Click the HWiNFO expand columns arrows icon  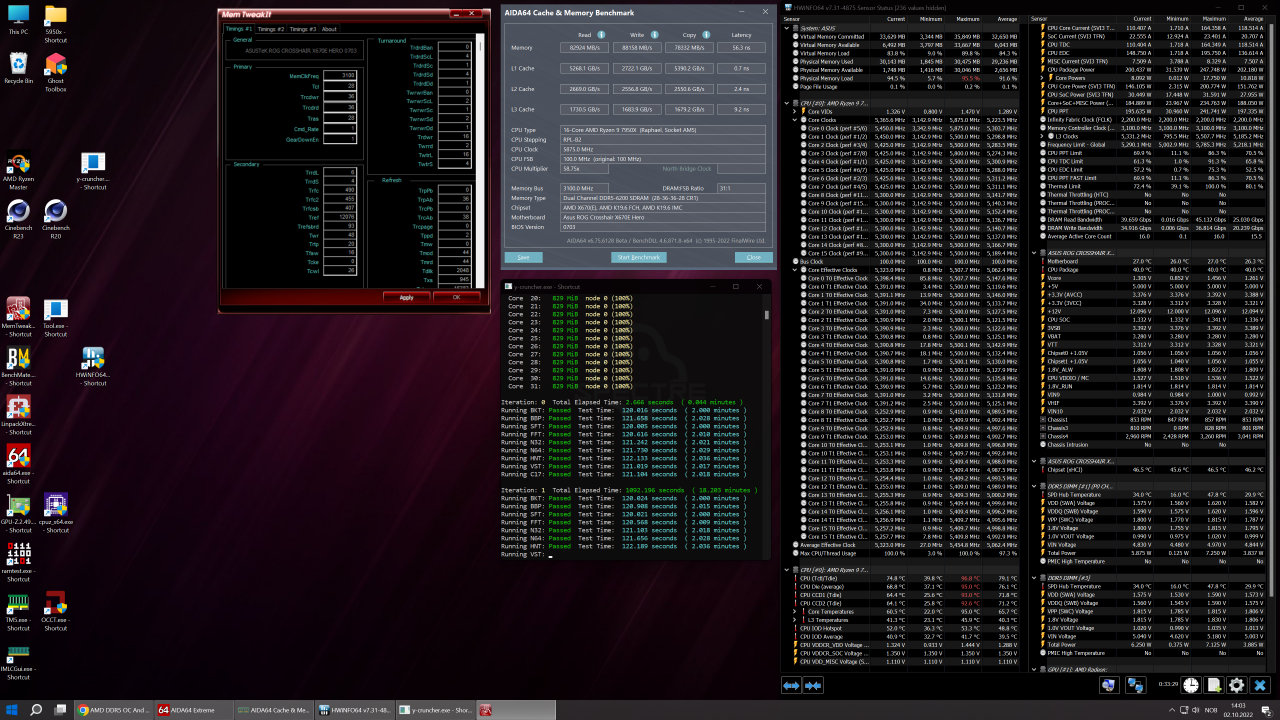point(791,685)
